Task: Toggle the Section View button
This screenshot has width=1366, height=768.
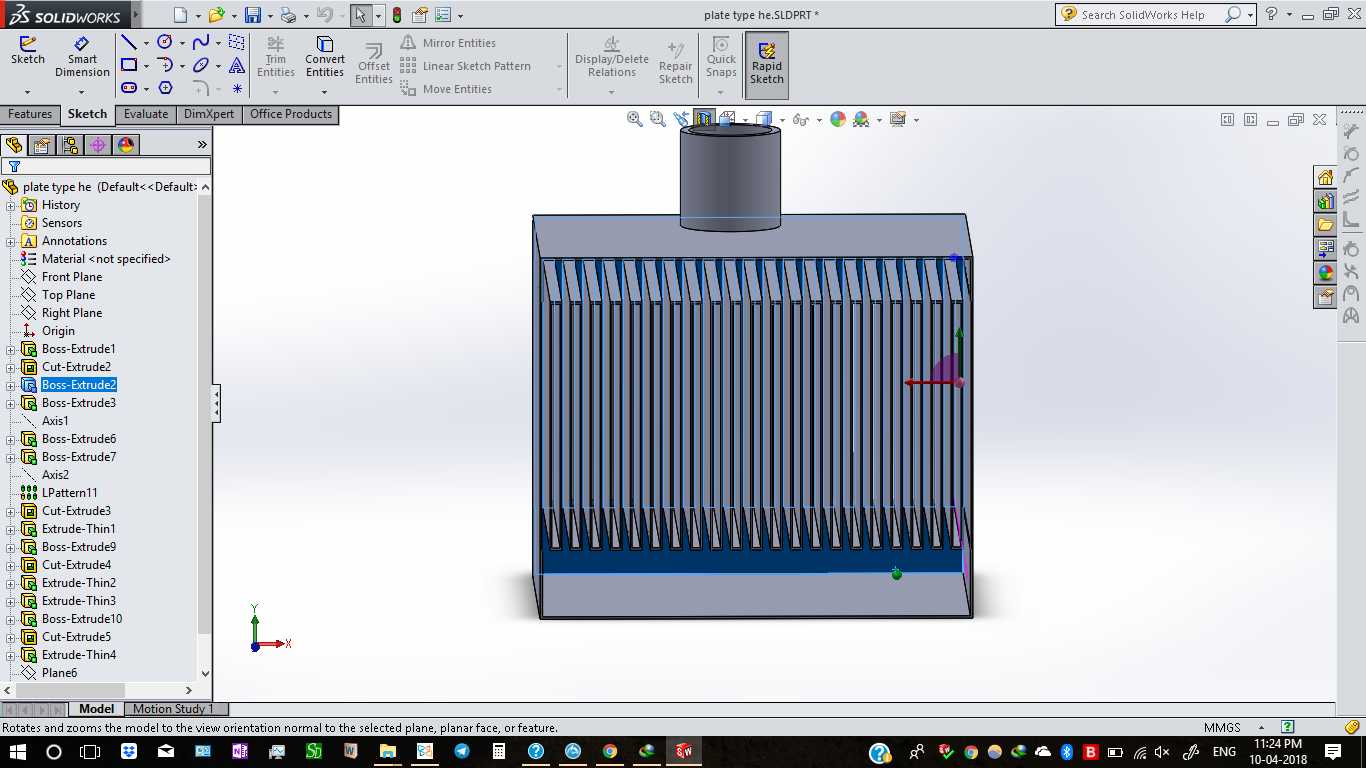Action: click(704, 119)
